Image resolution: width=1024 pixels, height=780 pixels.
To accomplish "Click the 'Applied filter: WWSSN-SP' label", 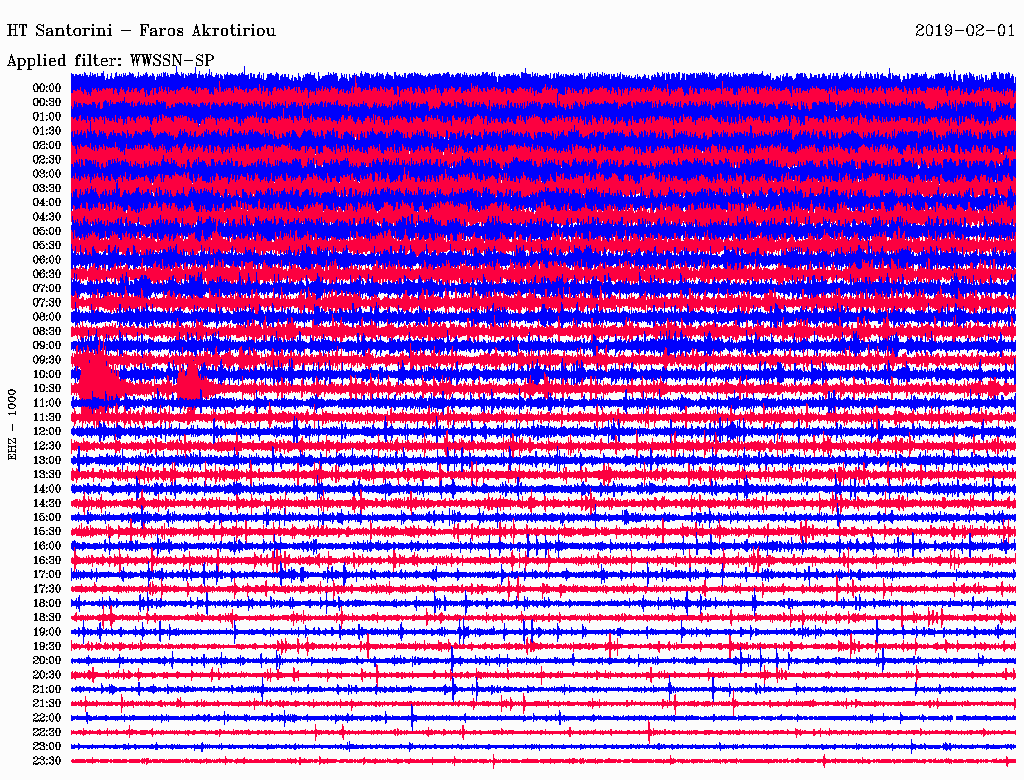I will [x=110, y=61].
